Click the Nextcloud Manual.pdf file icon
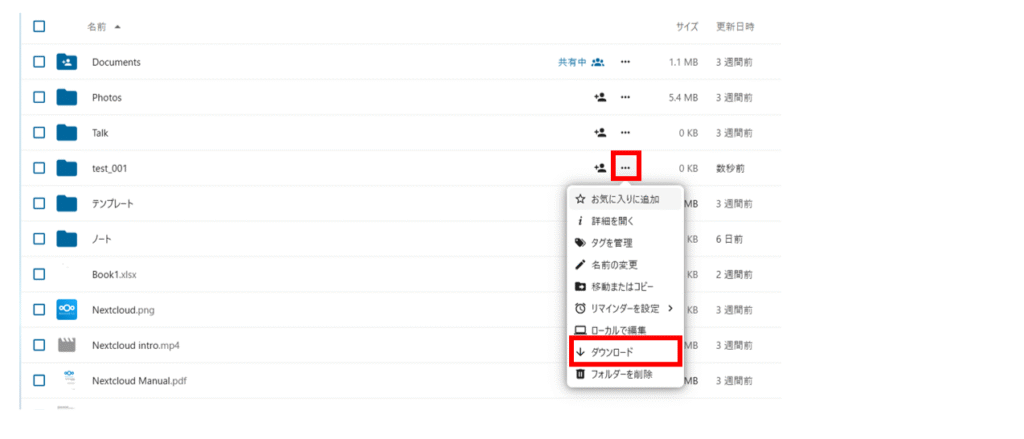1024x439 pixels. click(67, 380)
